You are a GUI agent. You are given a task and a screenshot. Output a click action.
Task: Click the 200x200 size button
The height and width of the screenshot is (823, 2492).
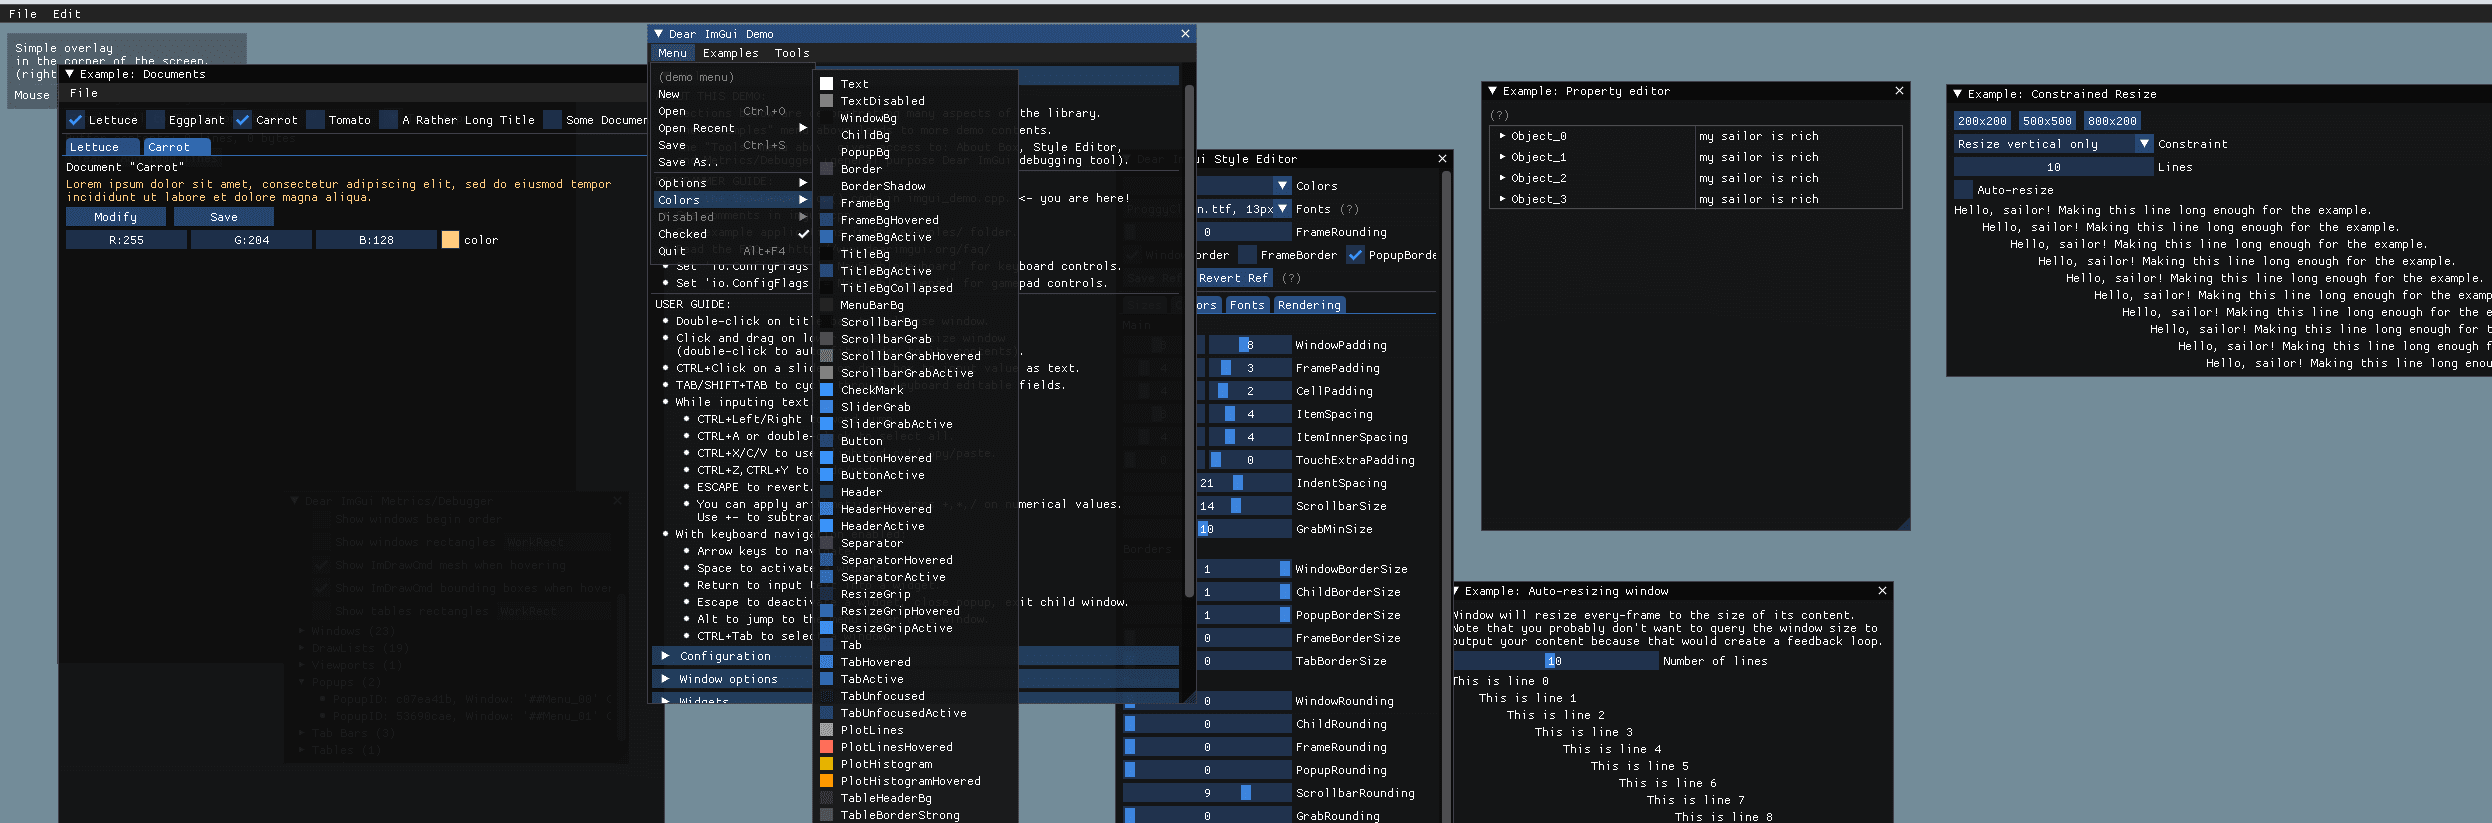tap(1982, 121)
